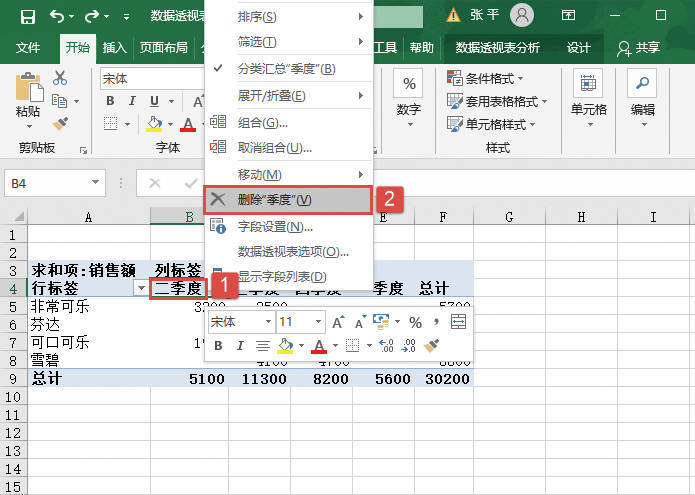Click Italic in the floating mini toolbar
Image resolution: width=695 pixels, height=495 pixels.
241,346
